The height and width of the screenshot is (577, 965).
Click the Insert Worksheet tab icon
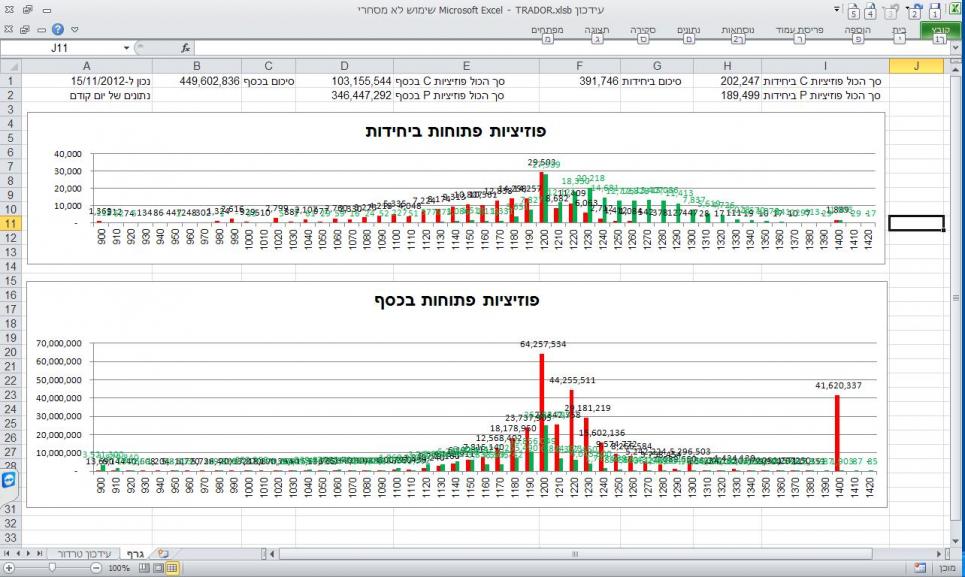(163, 553)
